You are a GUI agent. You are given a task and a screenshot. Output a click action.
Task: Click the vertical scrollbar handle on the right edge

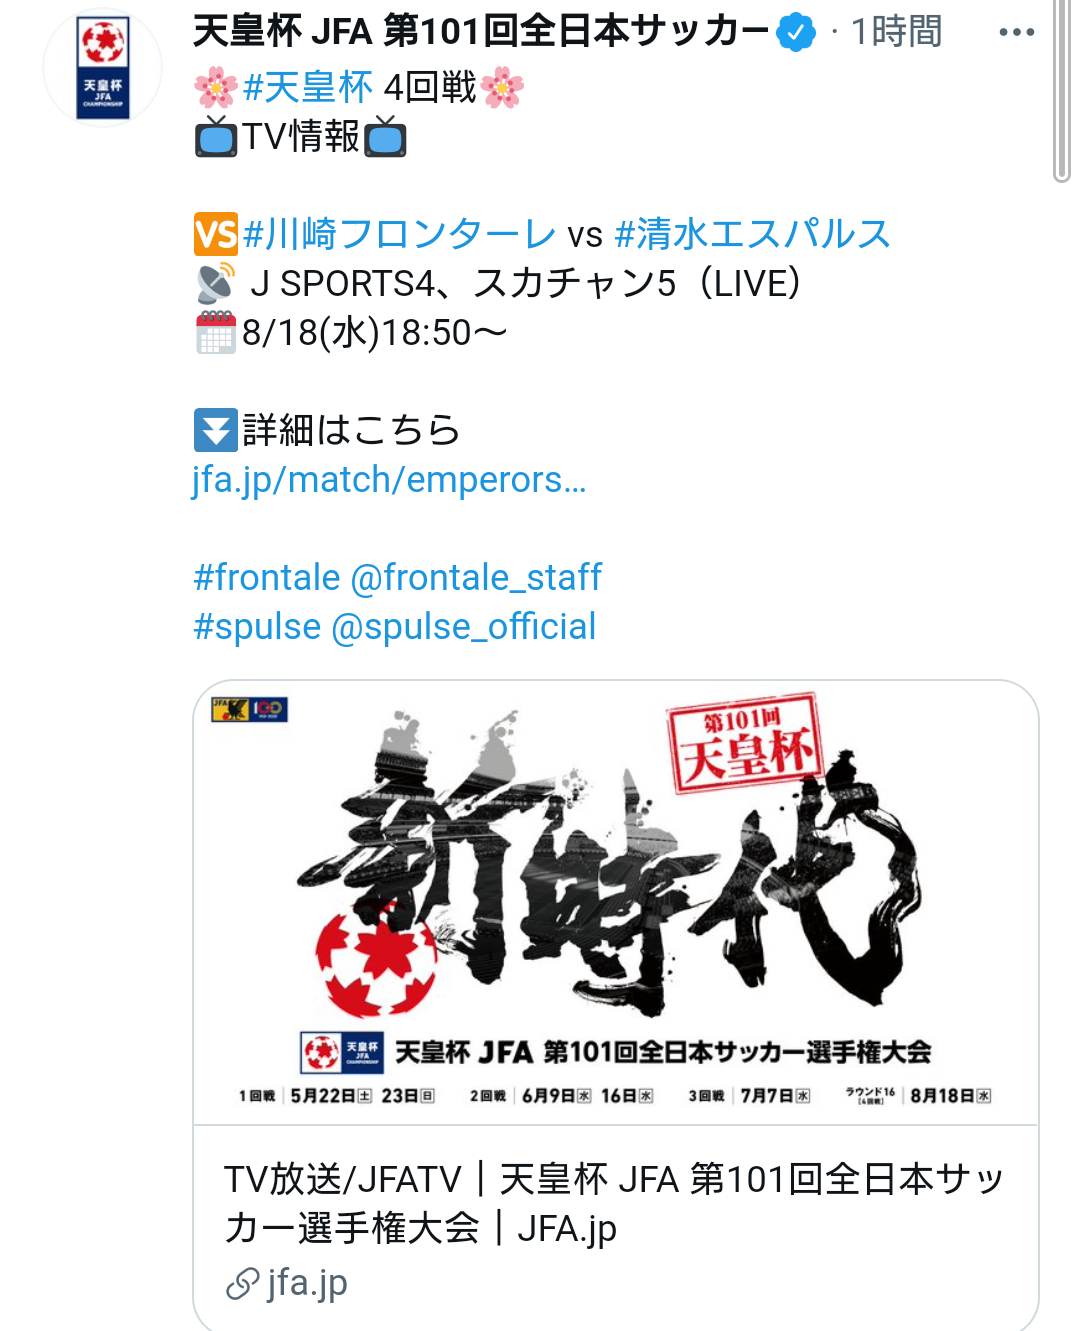(1062, 91)
